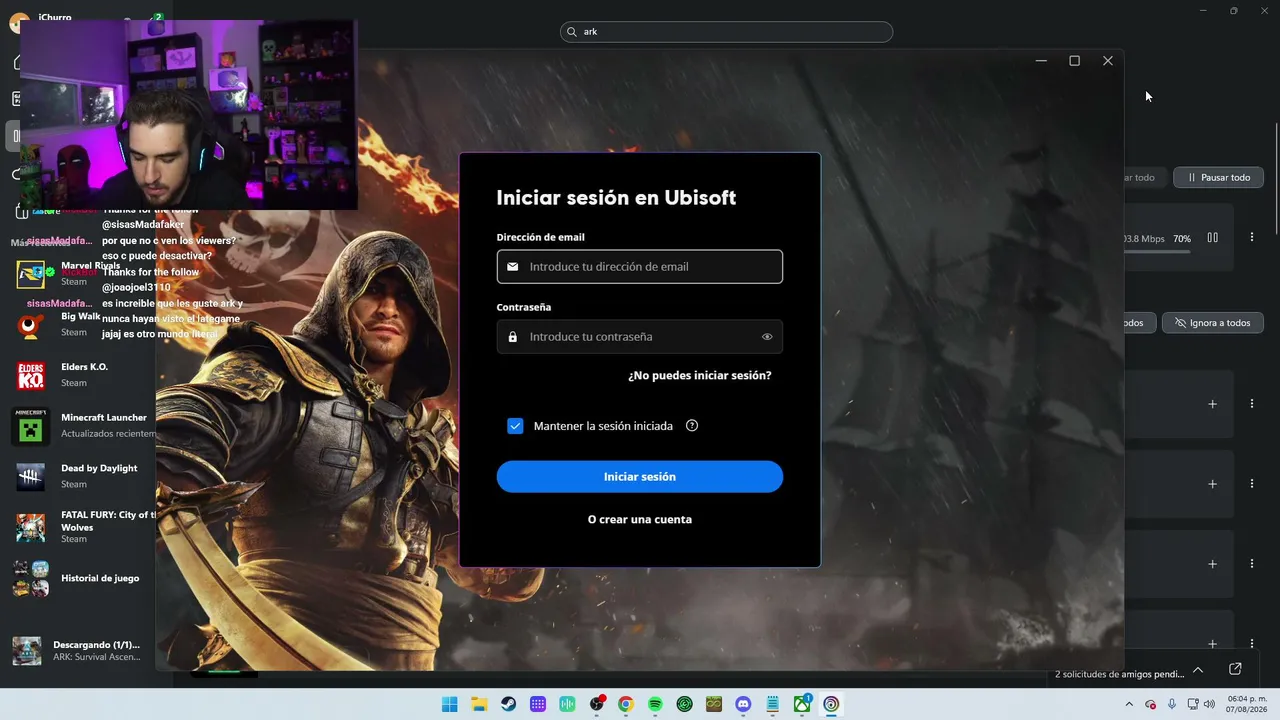
Task: Open the teal sound wave app in taskbar
Action: (568, 704)
